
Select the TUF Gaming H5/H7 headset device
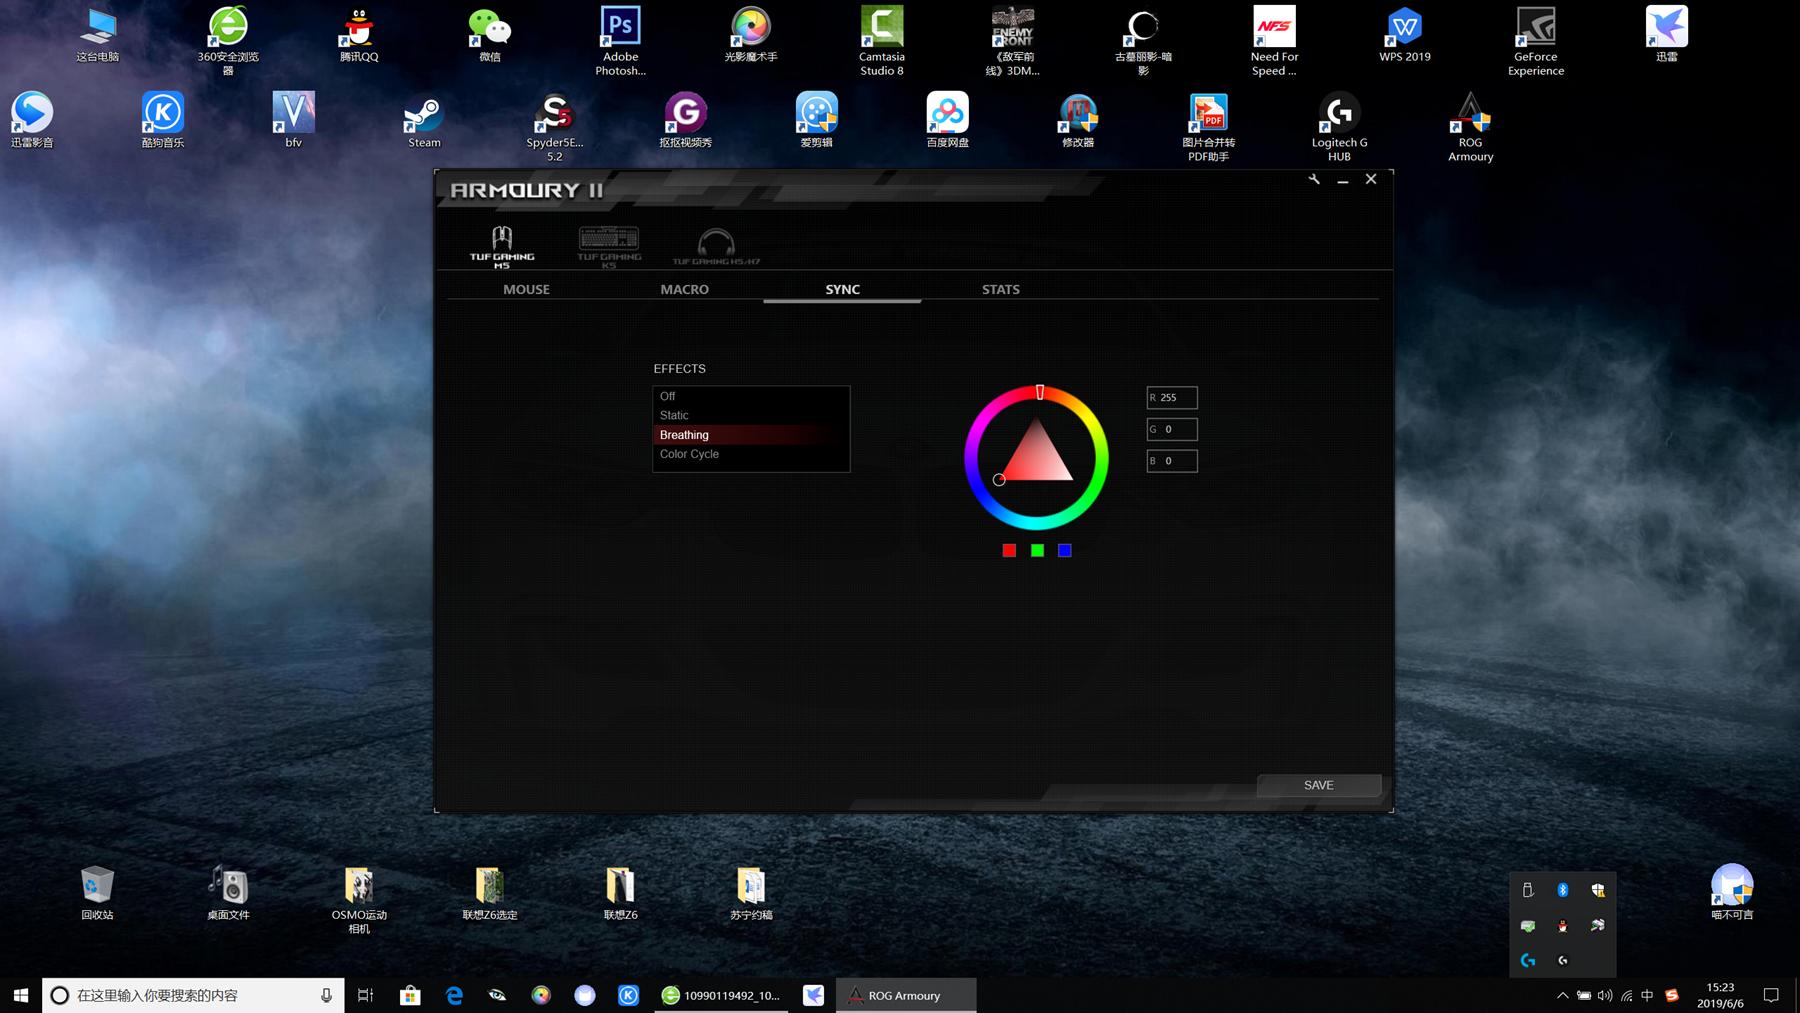pos(716,247)
